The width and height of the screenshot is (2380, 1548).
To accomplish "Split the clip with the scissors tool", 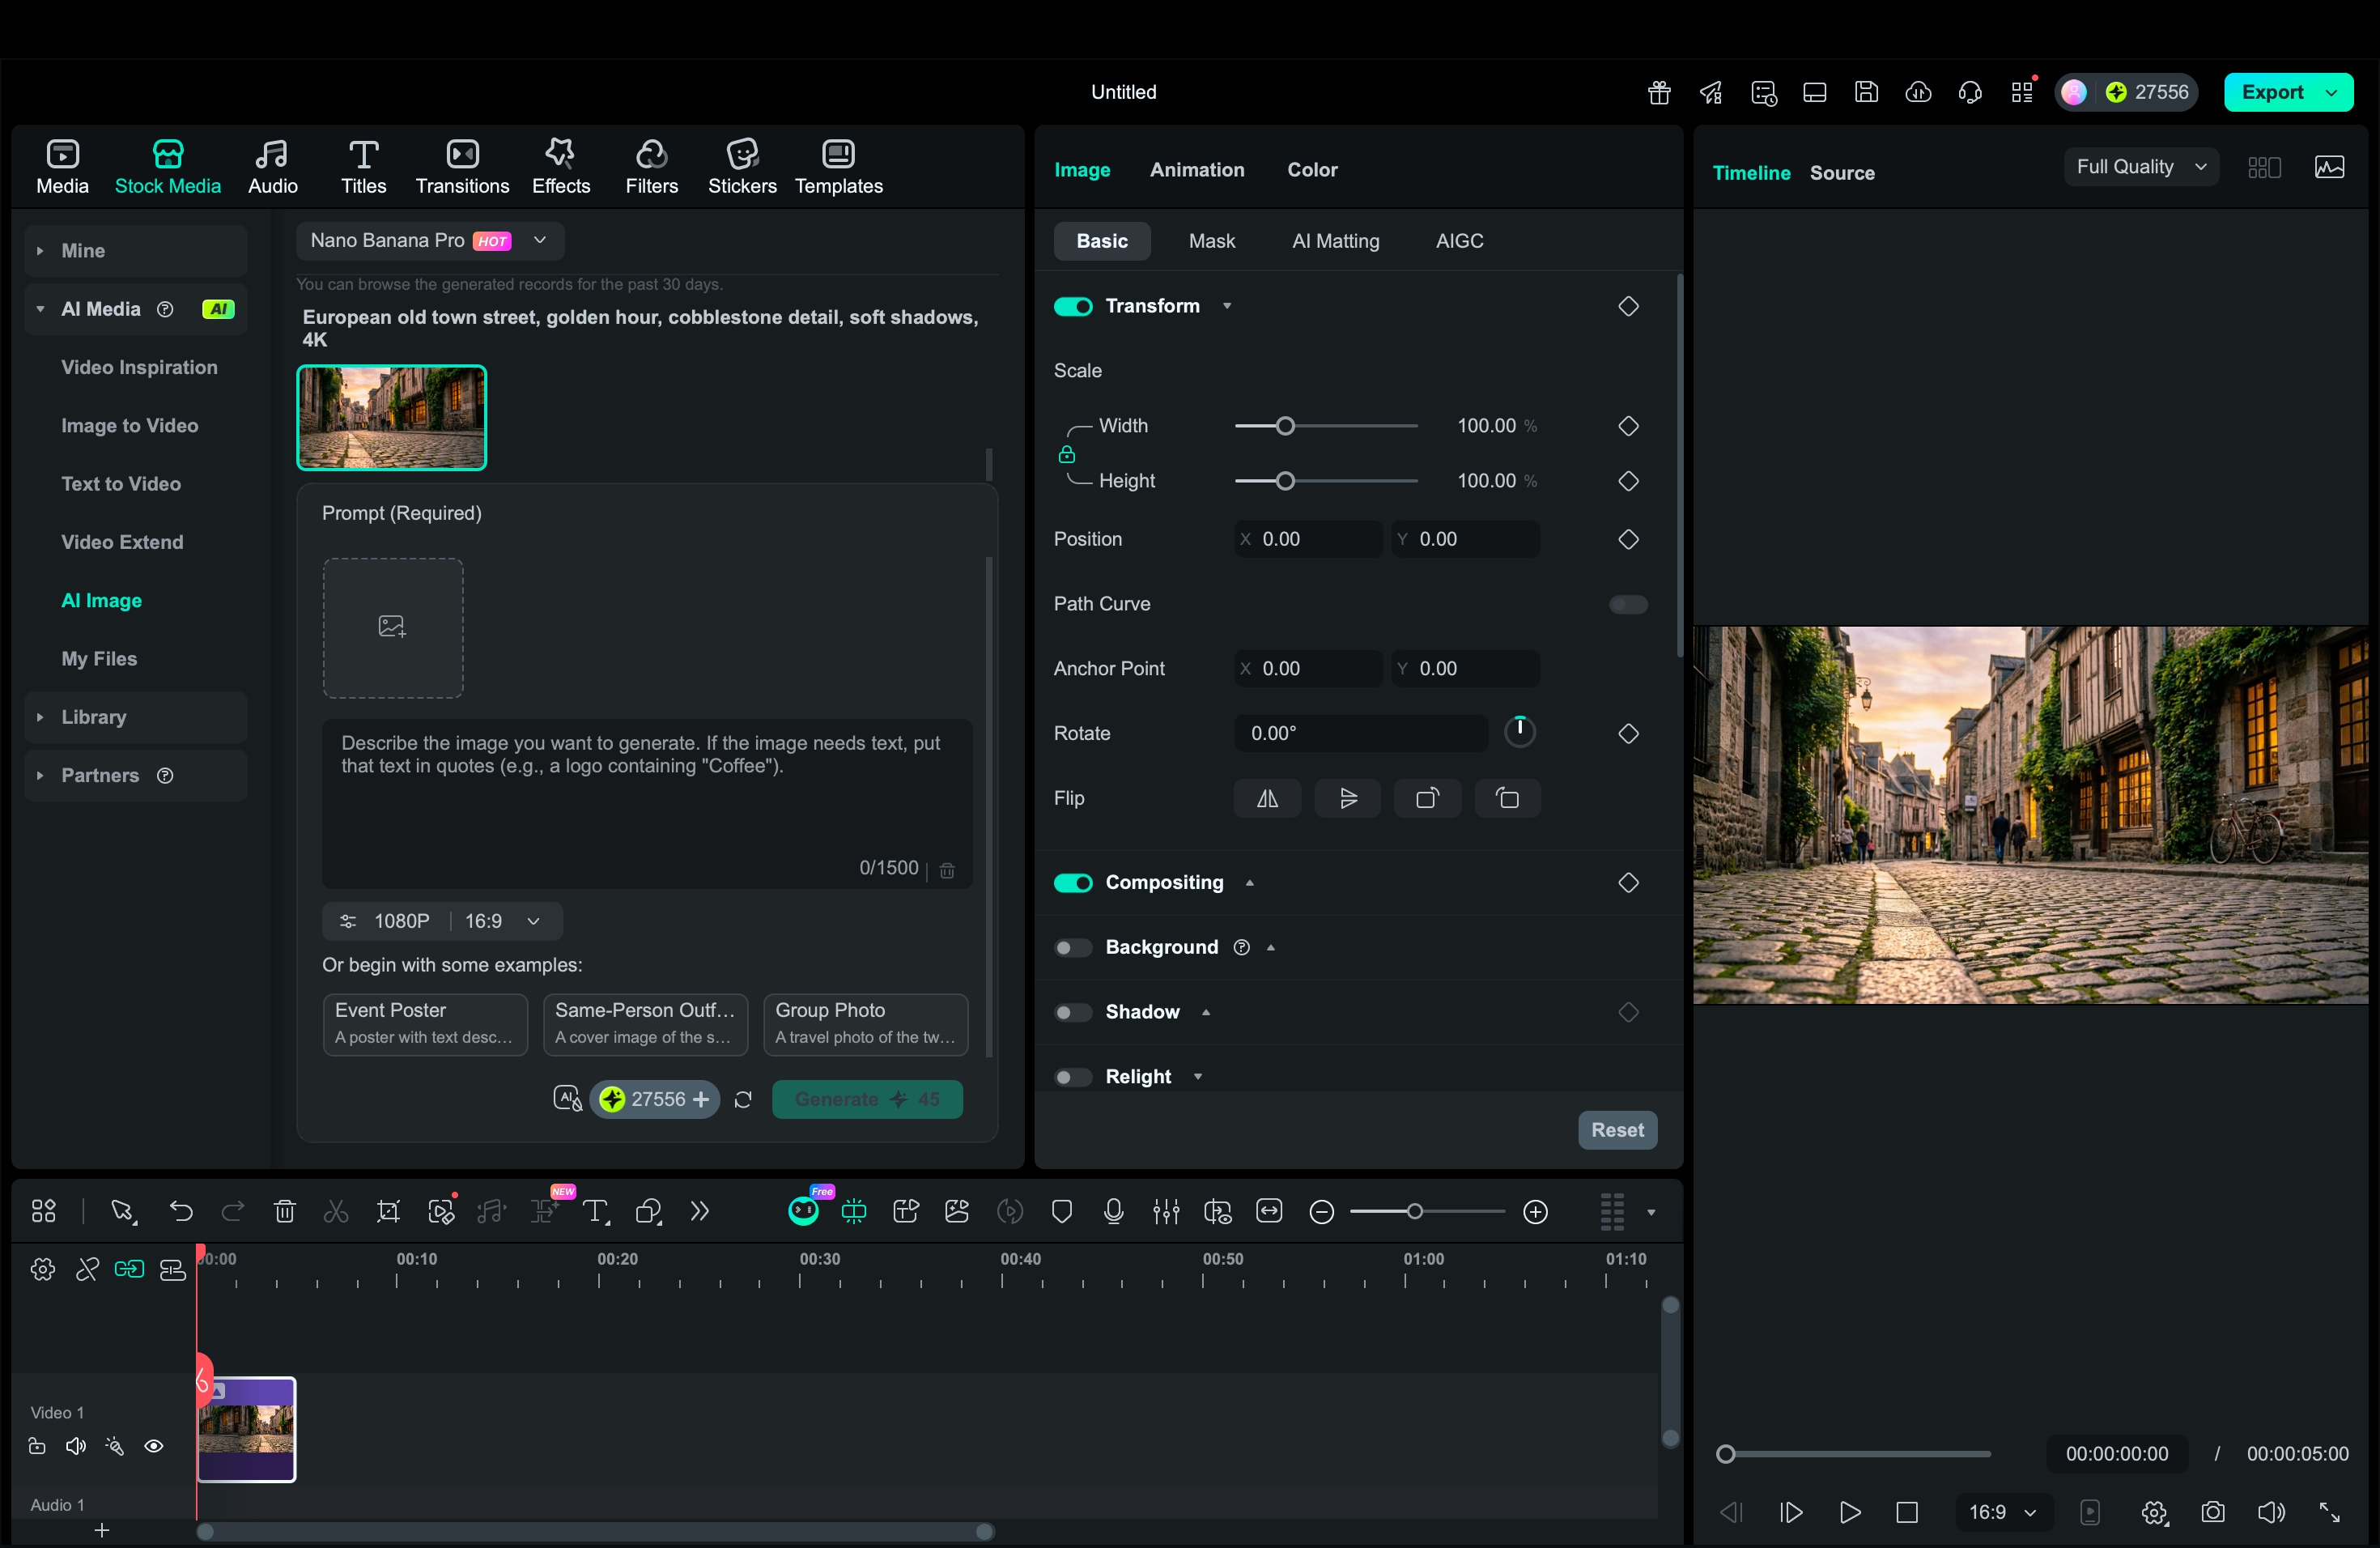I will pyautogui.click(x=336, y=1211).
